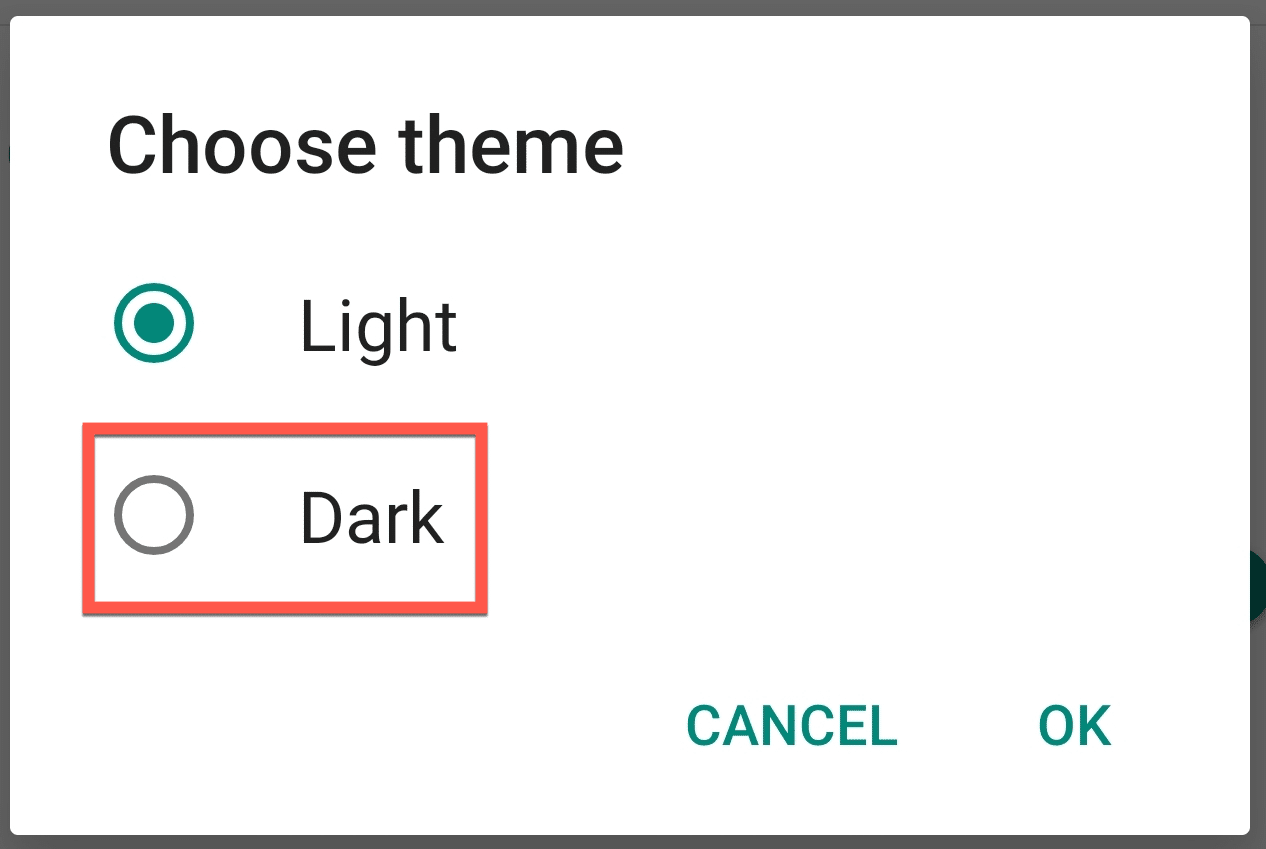Click the filled radio circle beside Light
This screenshot has height=849, width=1266.
click(153, 322)
